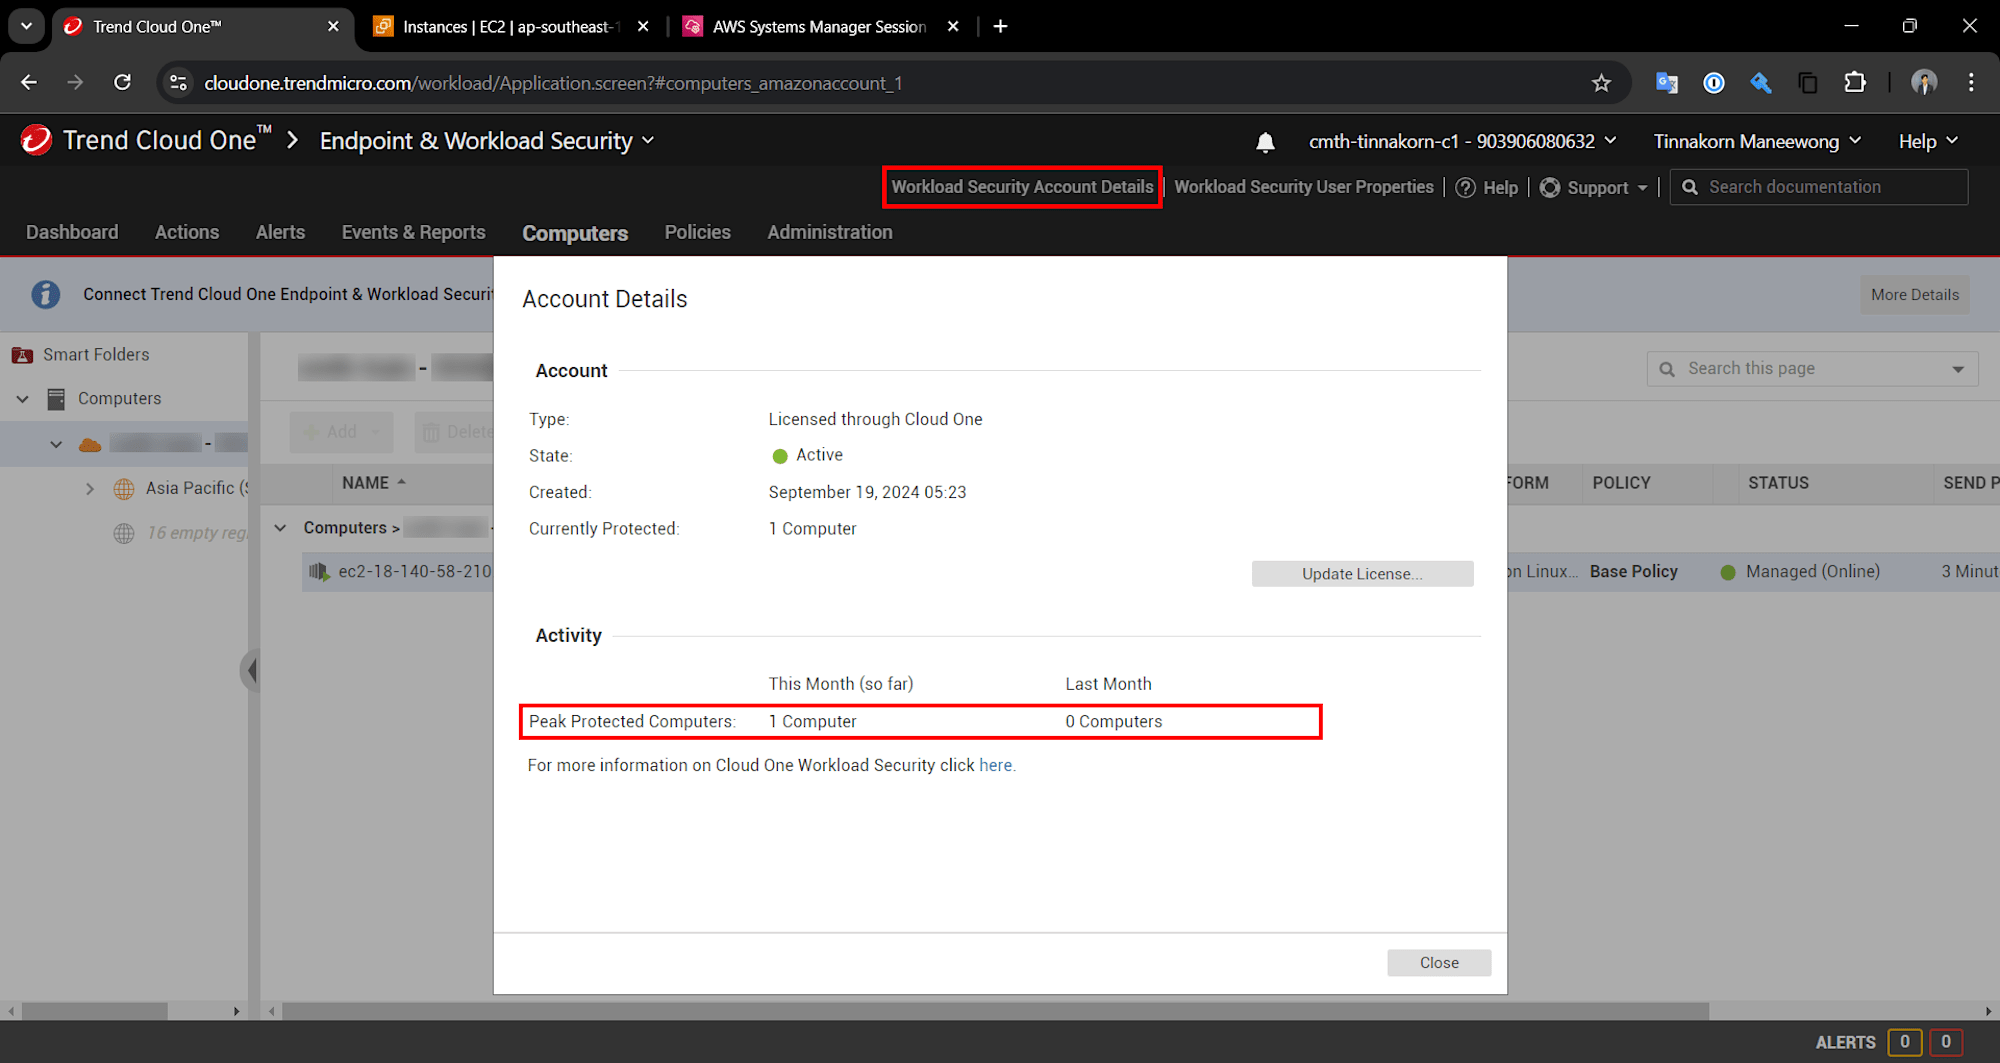Open the top-right Help dropdown

1928,141
